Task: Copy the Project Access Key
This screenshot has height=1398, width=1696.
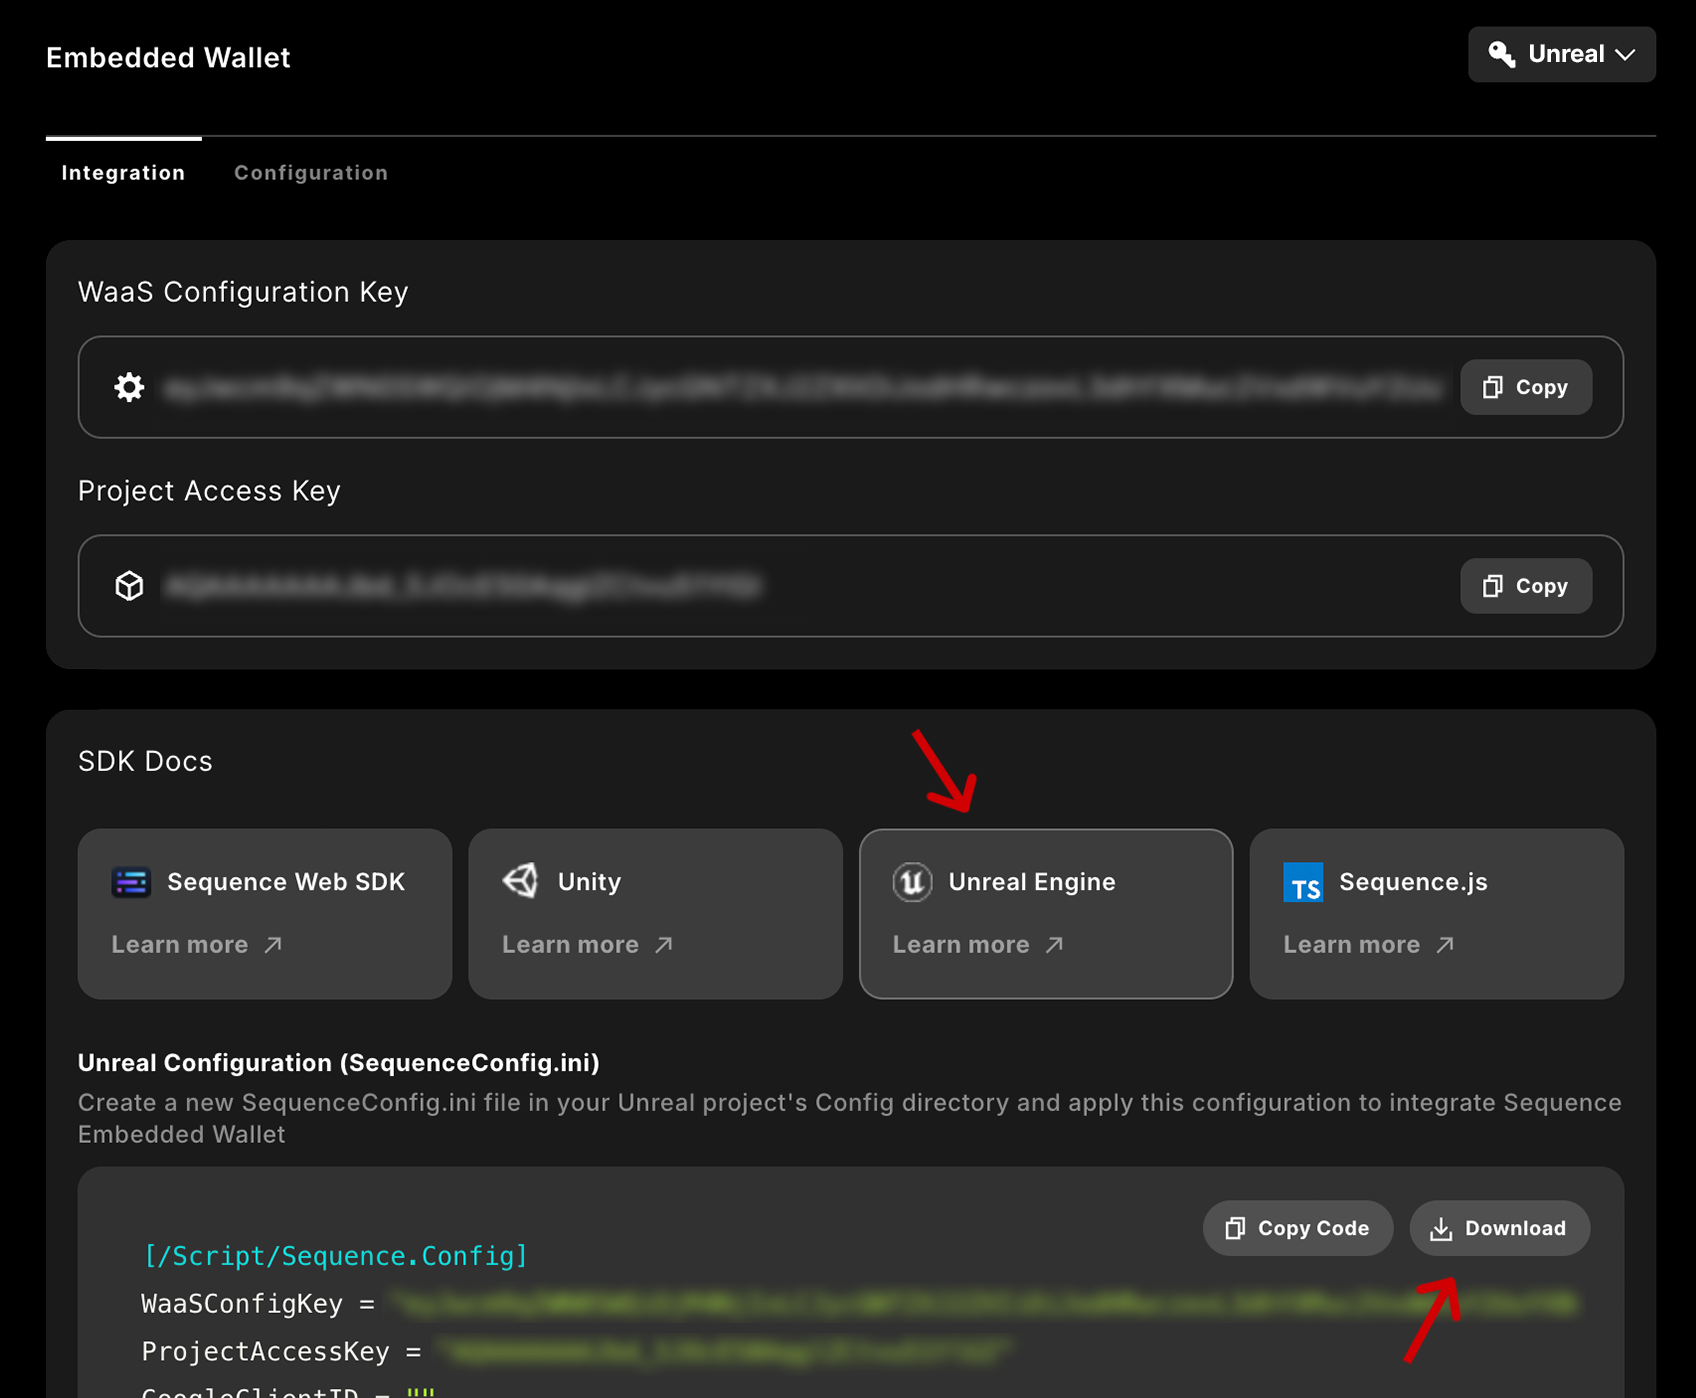Action: (x=1526, y=586)
